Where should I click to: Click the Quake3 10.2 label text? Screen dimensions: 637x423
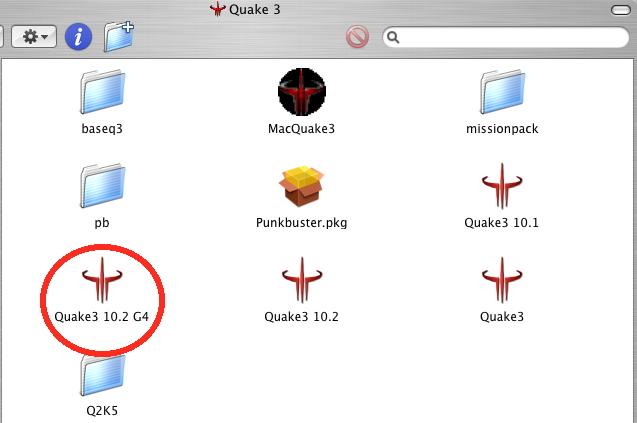click(x=301, y=317)
